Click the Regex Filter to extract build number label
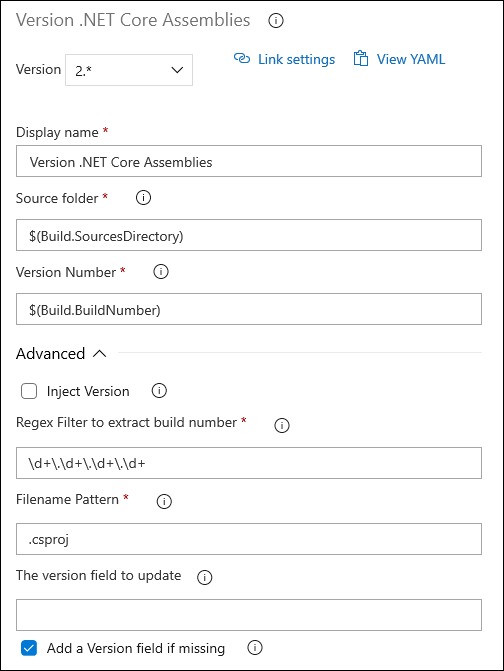The height and width of the screenshot is (671, 504). (126, 422)
